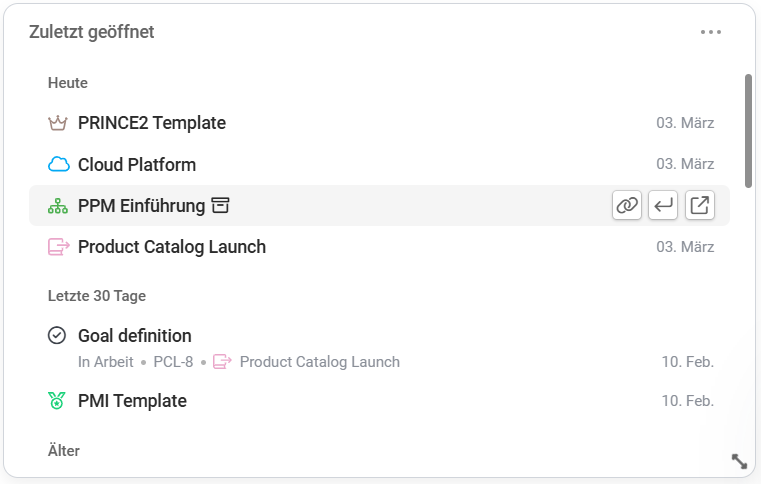The height and width of the screenshot is (484, 761).
Task: Open the Cloud Platform project
Action: 137,165
